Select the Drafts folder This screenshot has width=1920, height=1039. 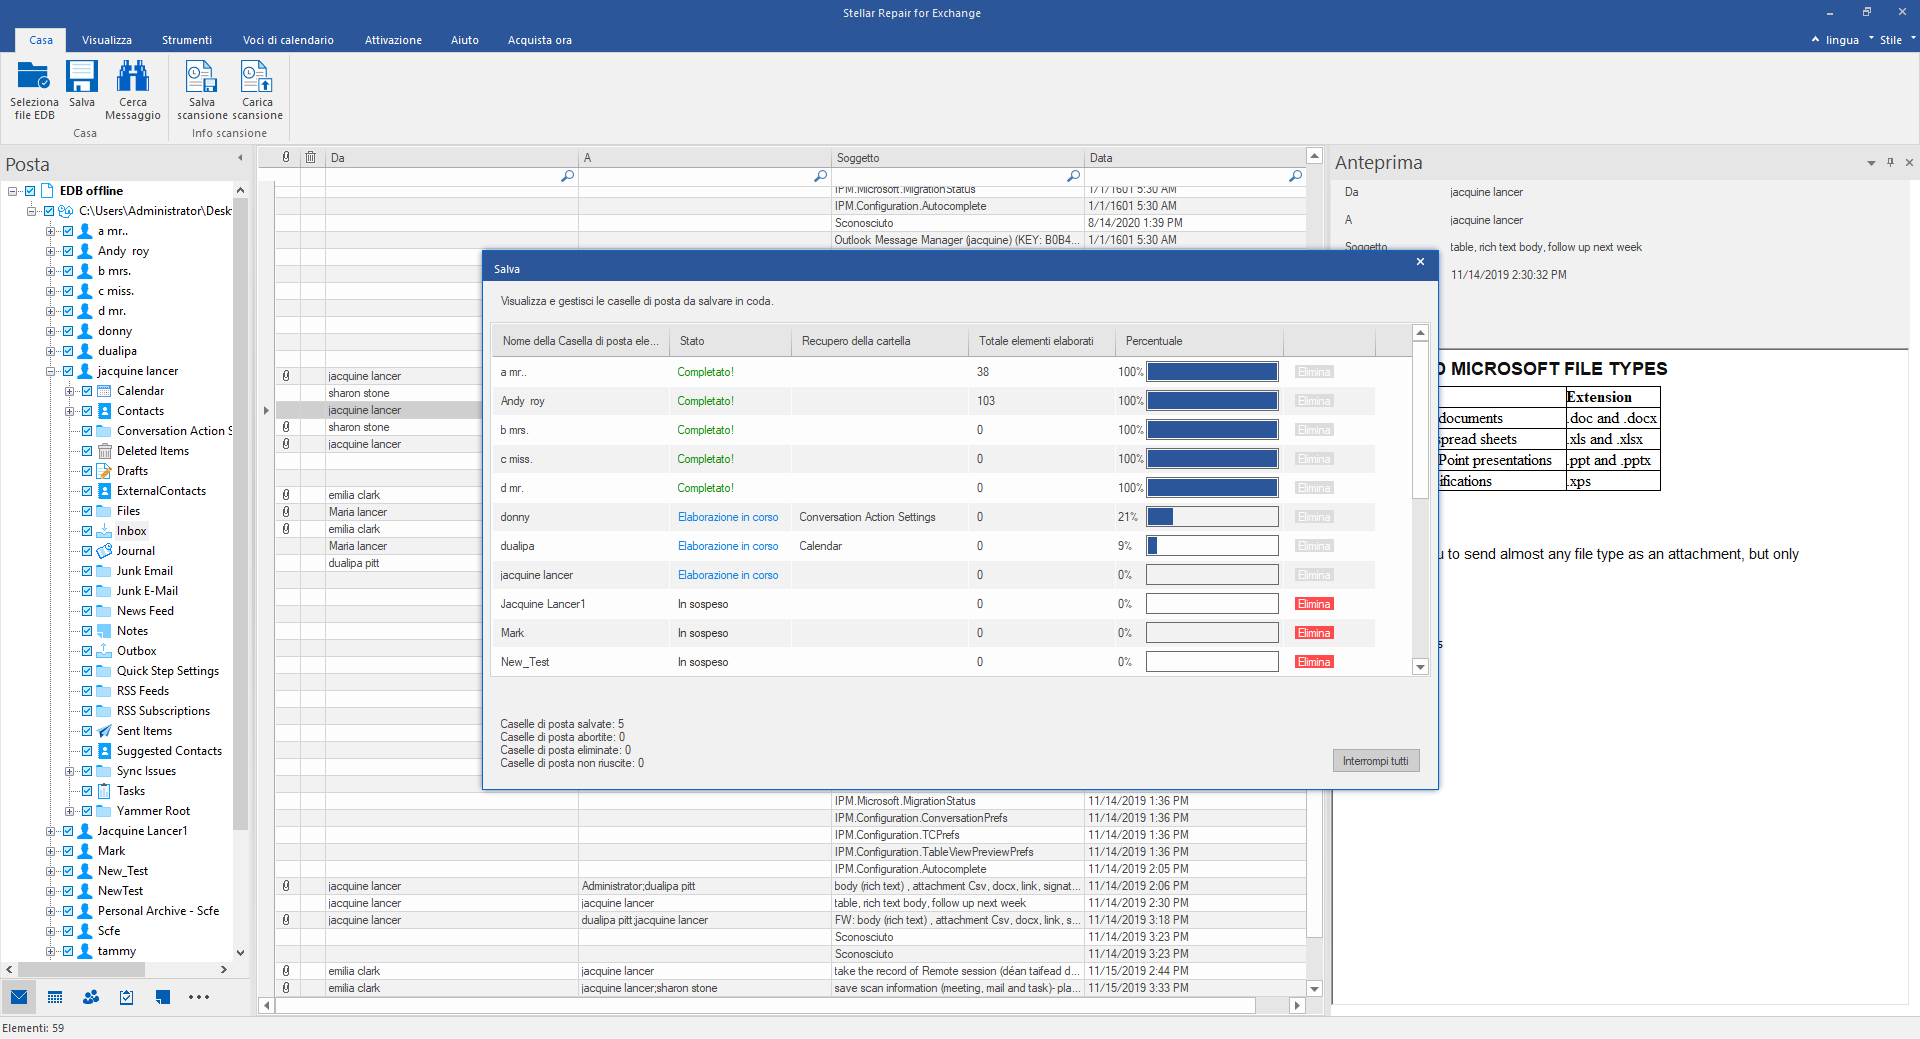pos(132,471)
